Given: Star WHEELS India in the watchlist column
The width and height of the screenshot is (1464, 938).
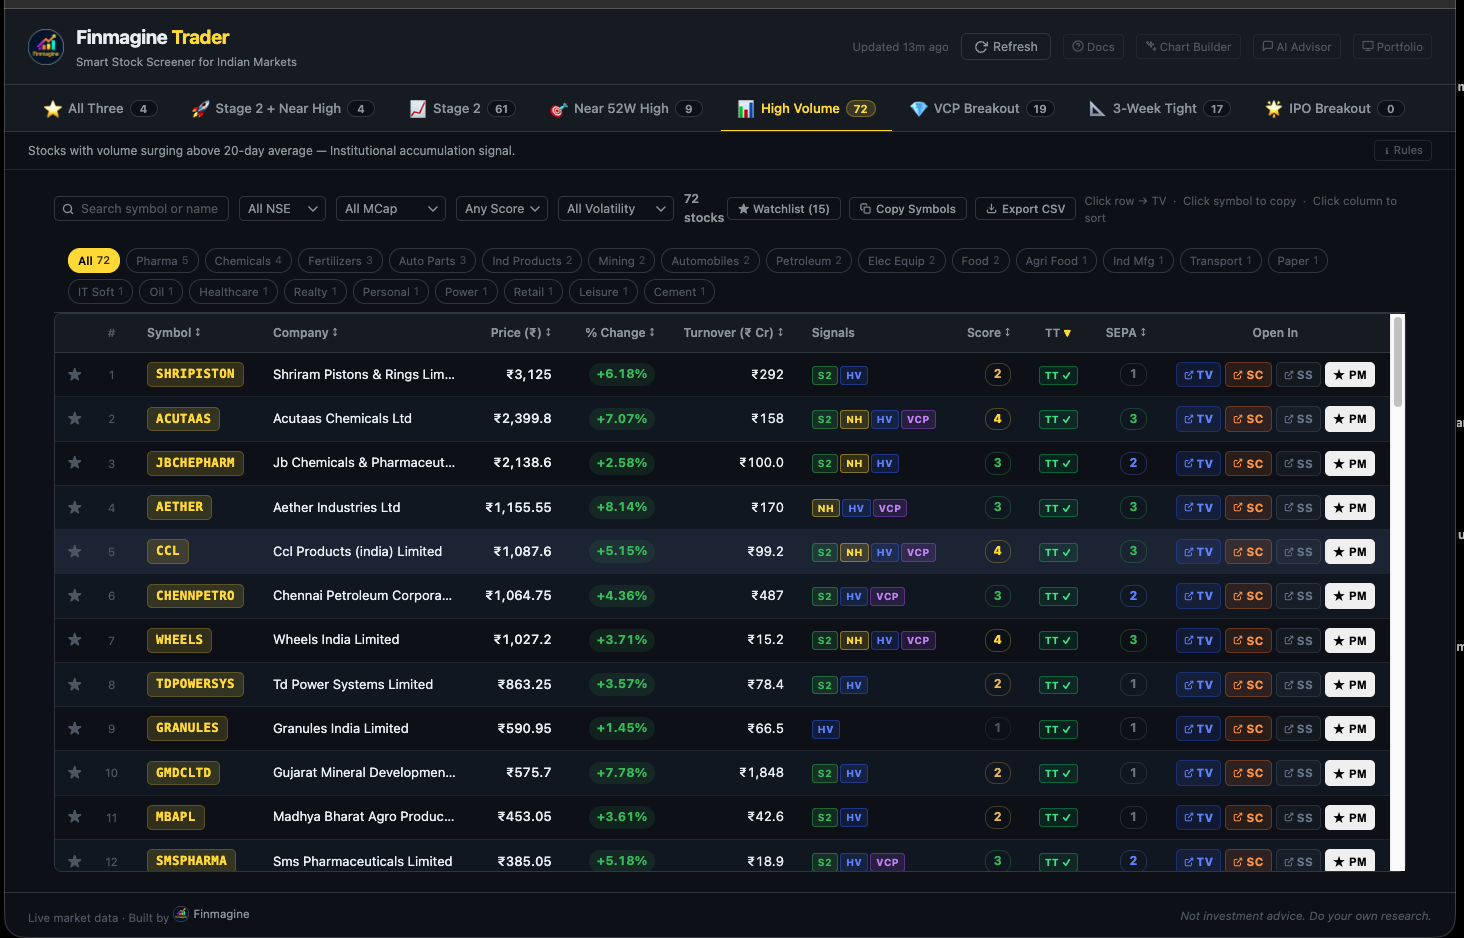Looking at the screenshot, I should click(x=74, y=640).
